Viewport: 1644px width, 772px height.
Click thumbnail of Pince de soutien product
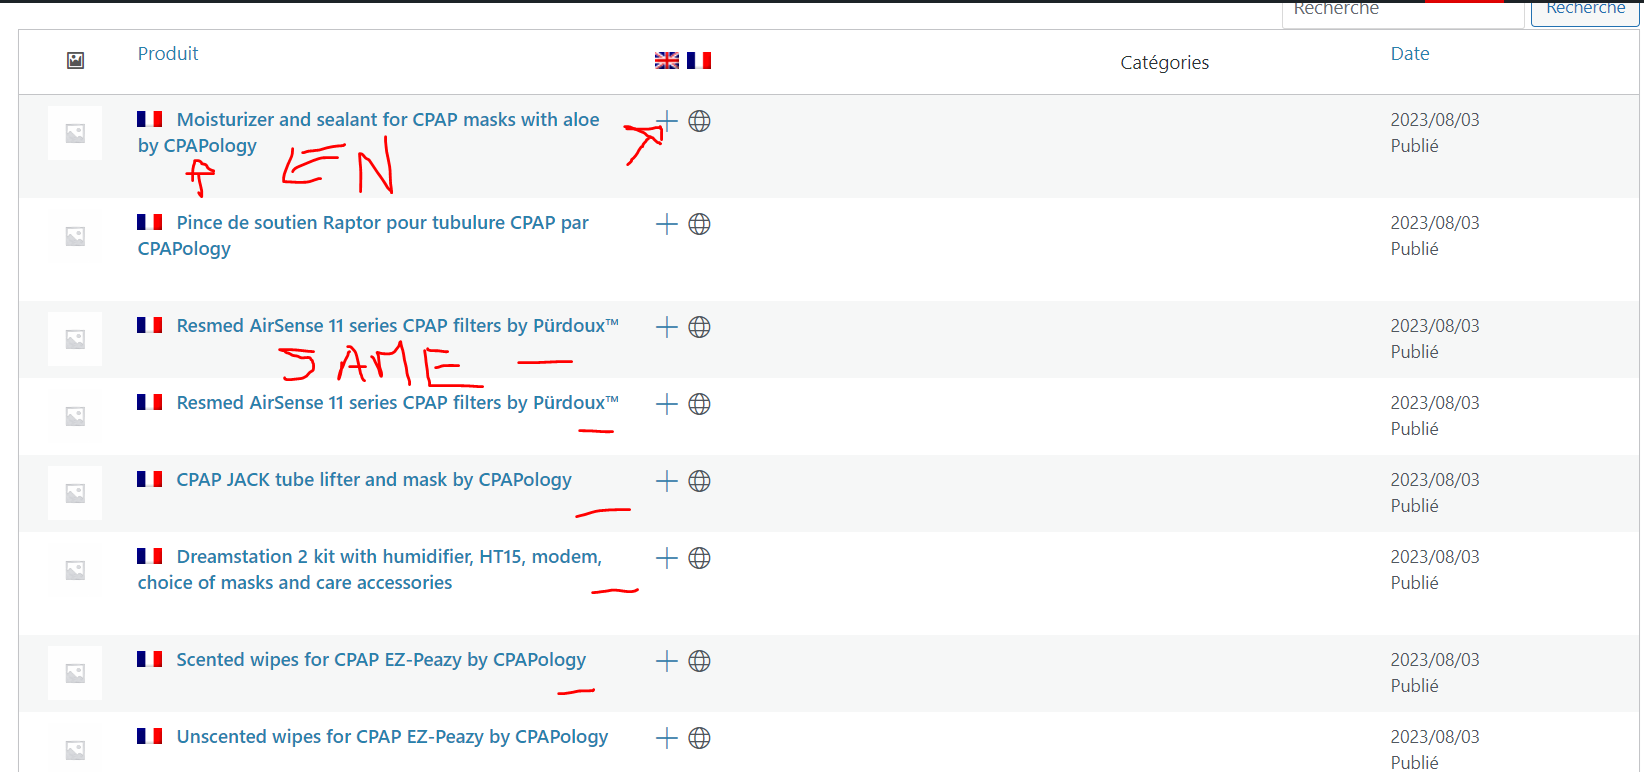coord(75,236)
